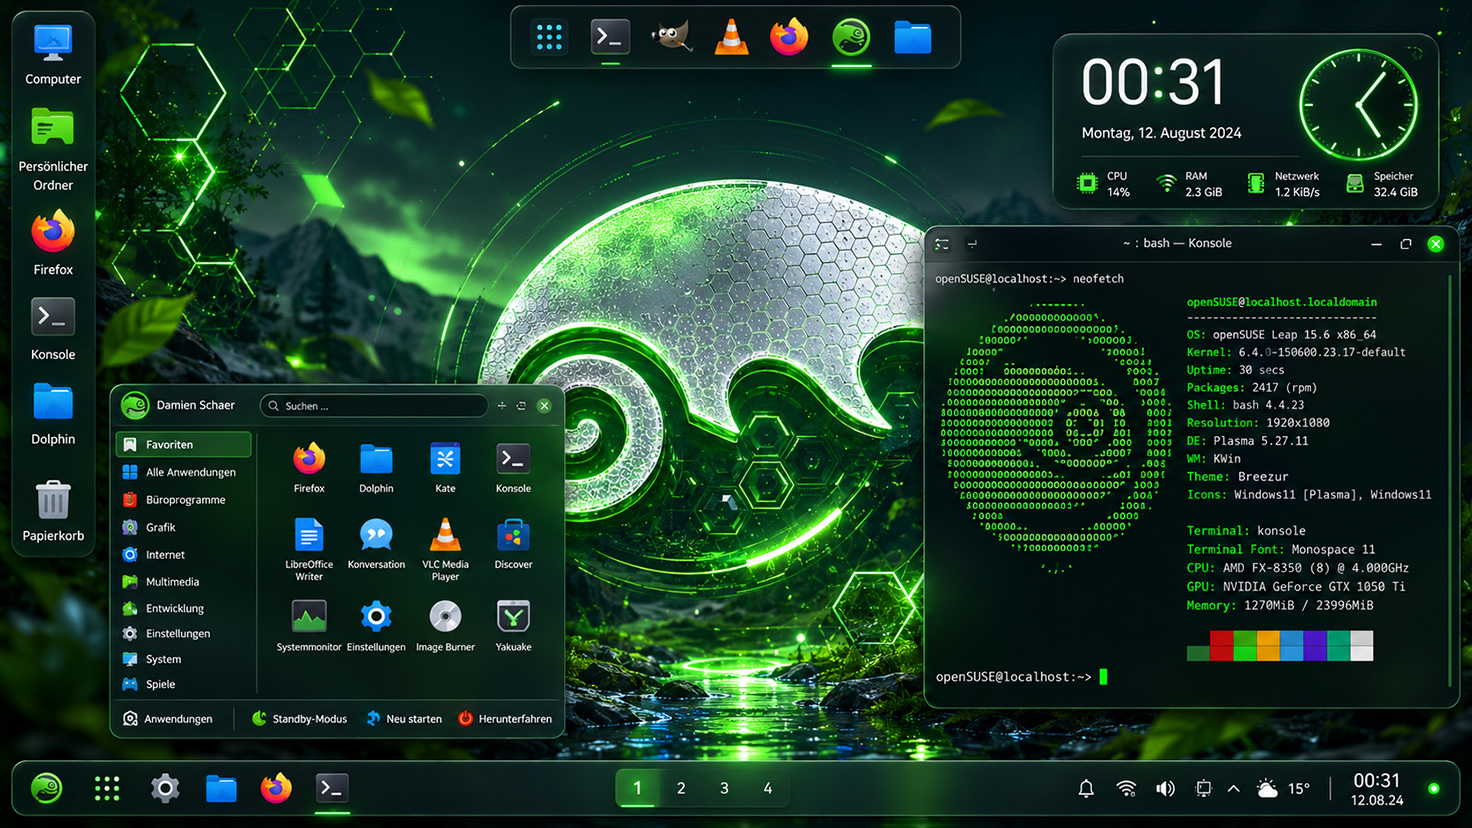
Task: Launch VLC from the top dock
Action: (x=731, y=38)
